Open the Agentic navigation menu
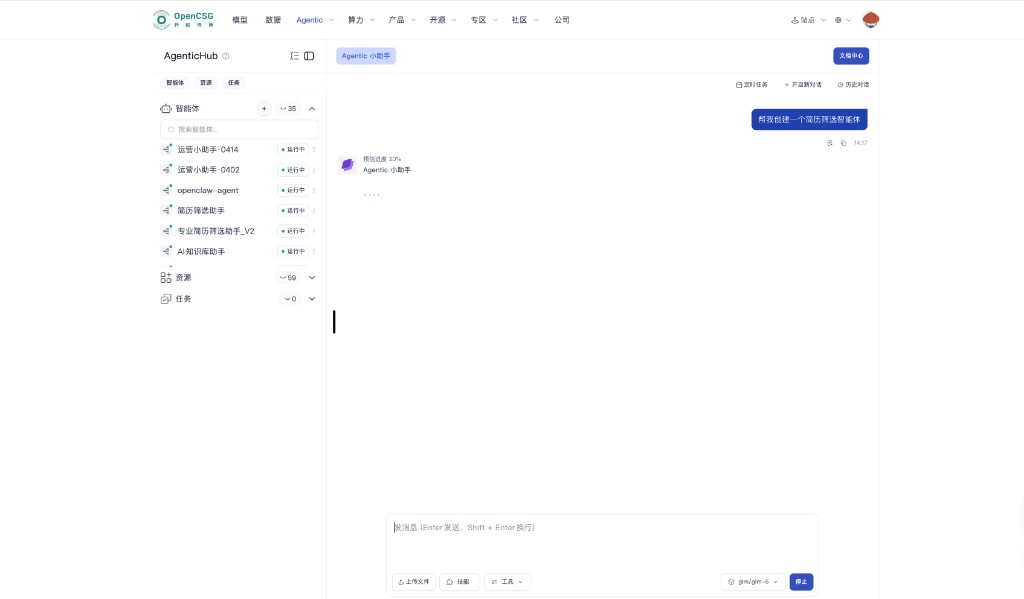The height and width of the screenshot is (599, 1024). click(315, 20)
